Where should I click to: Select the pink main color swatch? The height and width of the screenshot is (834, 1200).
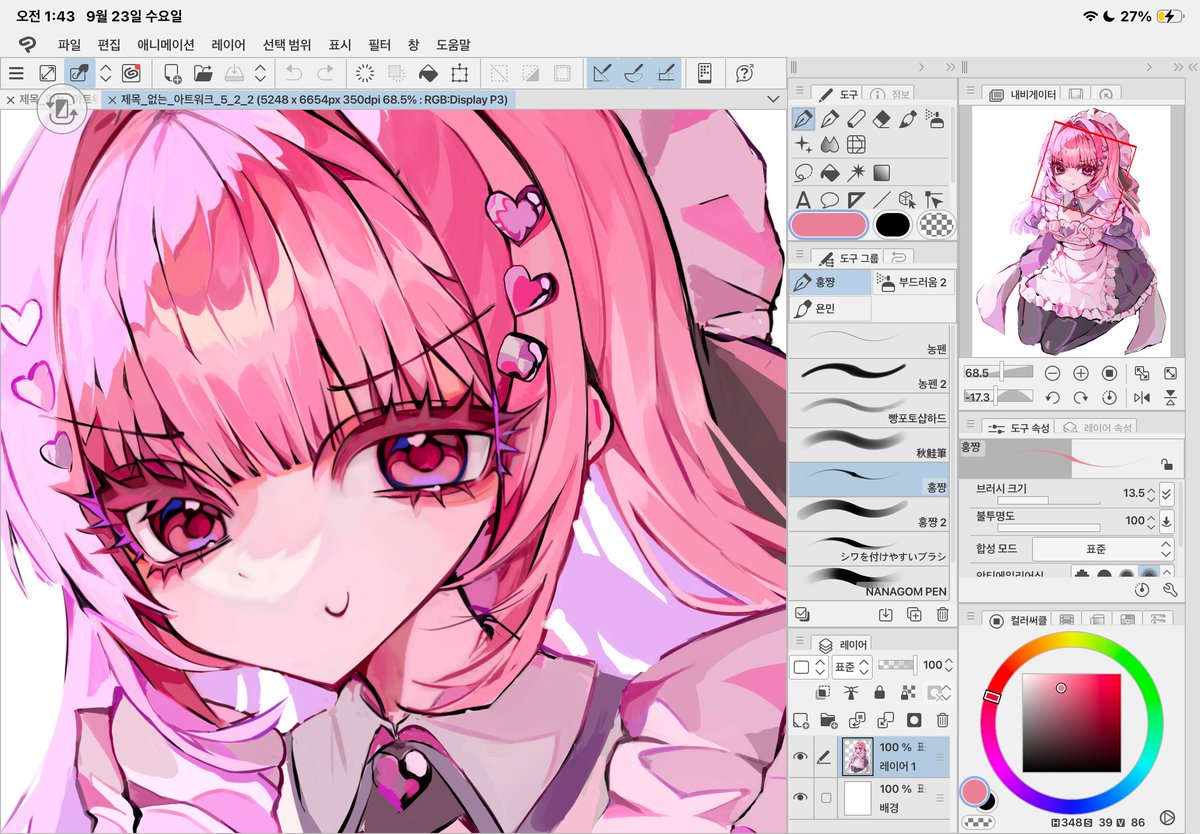coord(828,225)
